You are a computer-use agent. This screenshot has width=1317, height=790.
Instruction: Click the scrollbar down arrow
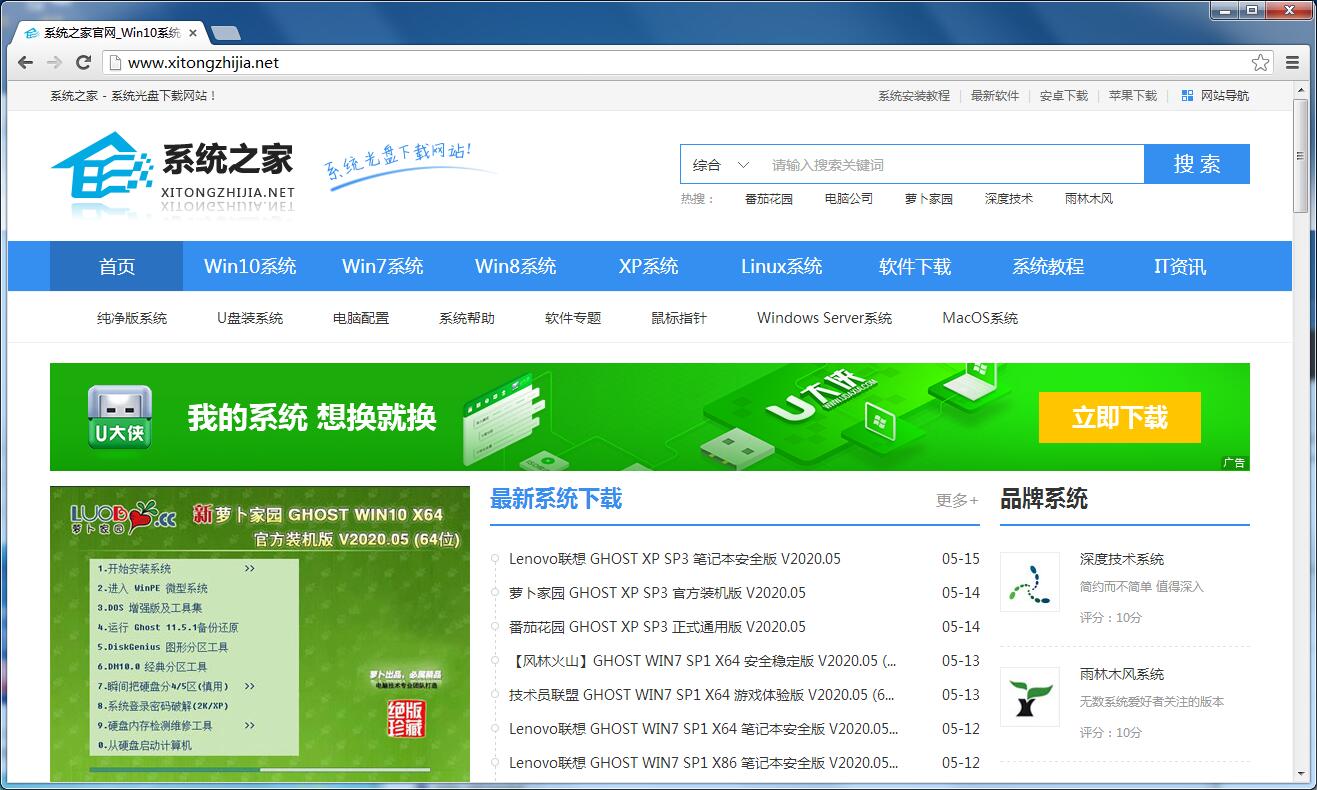(x=1300, y=774)
